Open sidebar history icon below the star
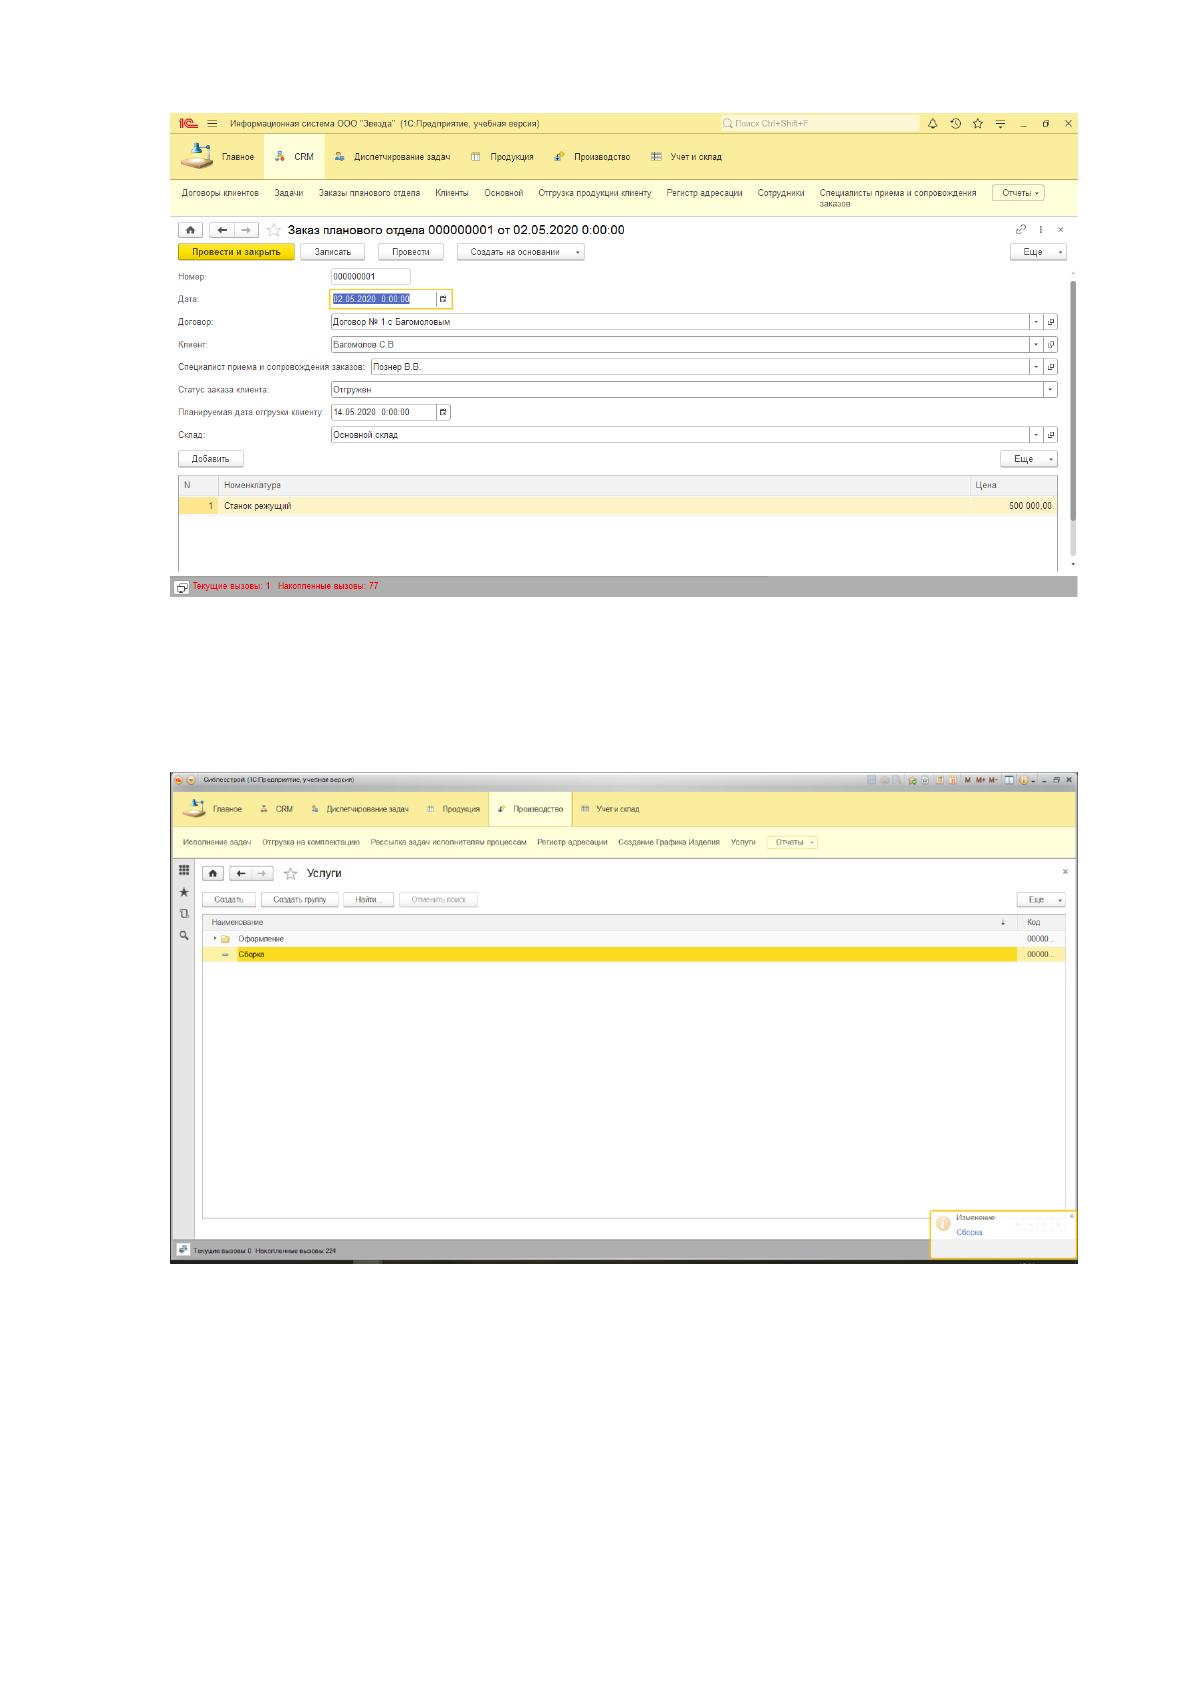Viewport: 1191px width, 1684px height. click(x=184, y=914)
